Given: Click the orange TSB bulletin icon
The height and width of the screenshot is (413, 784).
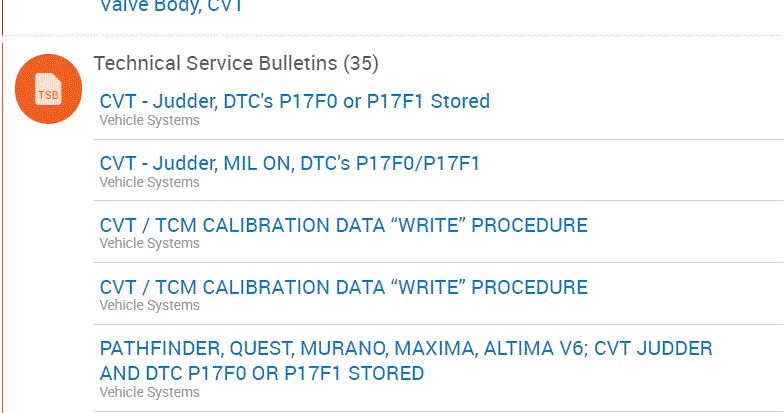Looking at the screenshot, I should pyautogui.click(x=48, y=88).
